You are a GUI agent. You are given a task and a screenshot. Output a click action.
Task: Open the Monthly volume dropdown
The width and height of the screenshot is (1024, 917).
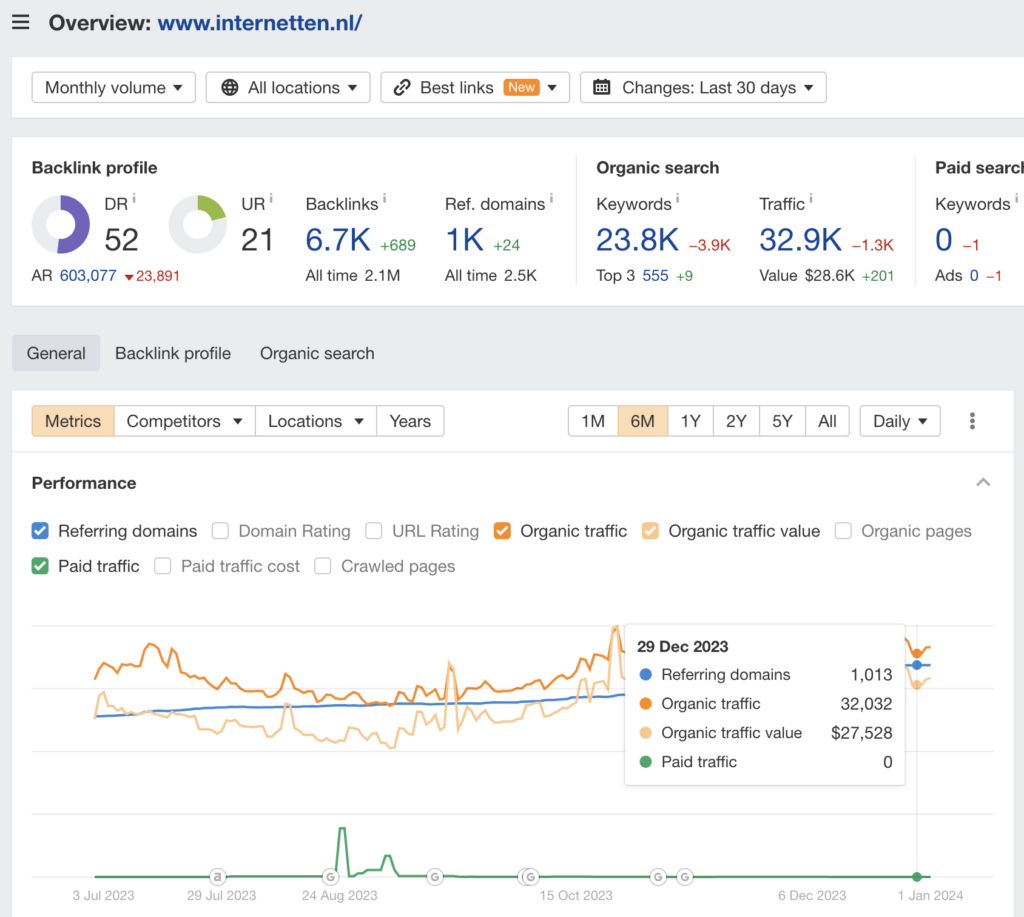pos(113,88)
